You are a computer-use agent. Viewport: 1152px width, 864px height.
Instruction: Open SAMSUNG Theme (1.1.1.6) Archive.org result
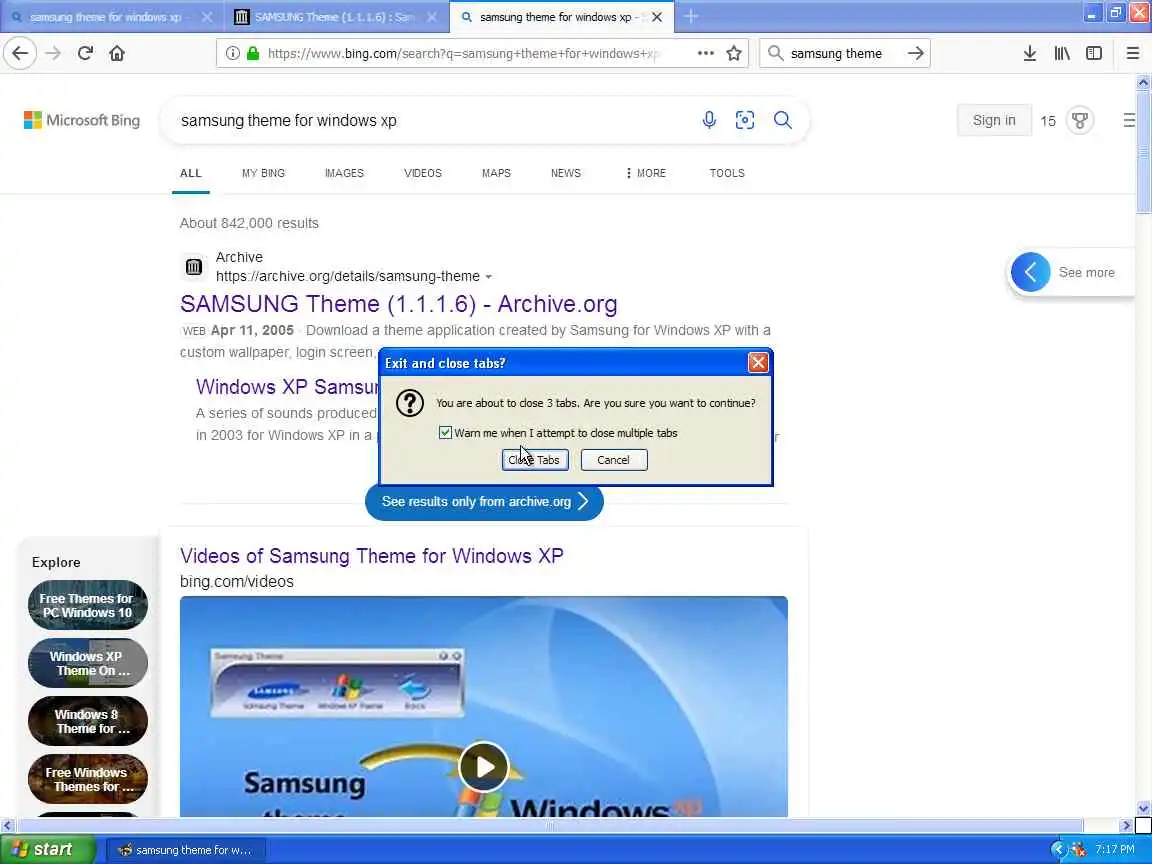pos(398,303)
